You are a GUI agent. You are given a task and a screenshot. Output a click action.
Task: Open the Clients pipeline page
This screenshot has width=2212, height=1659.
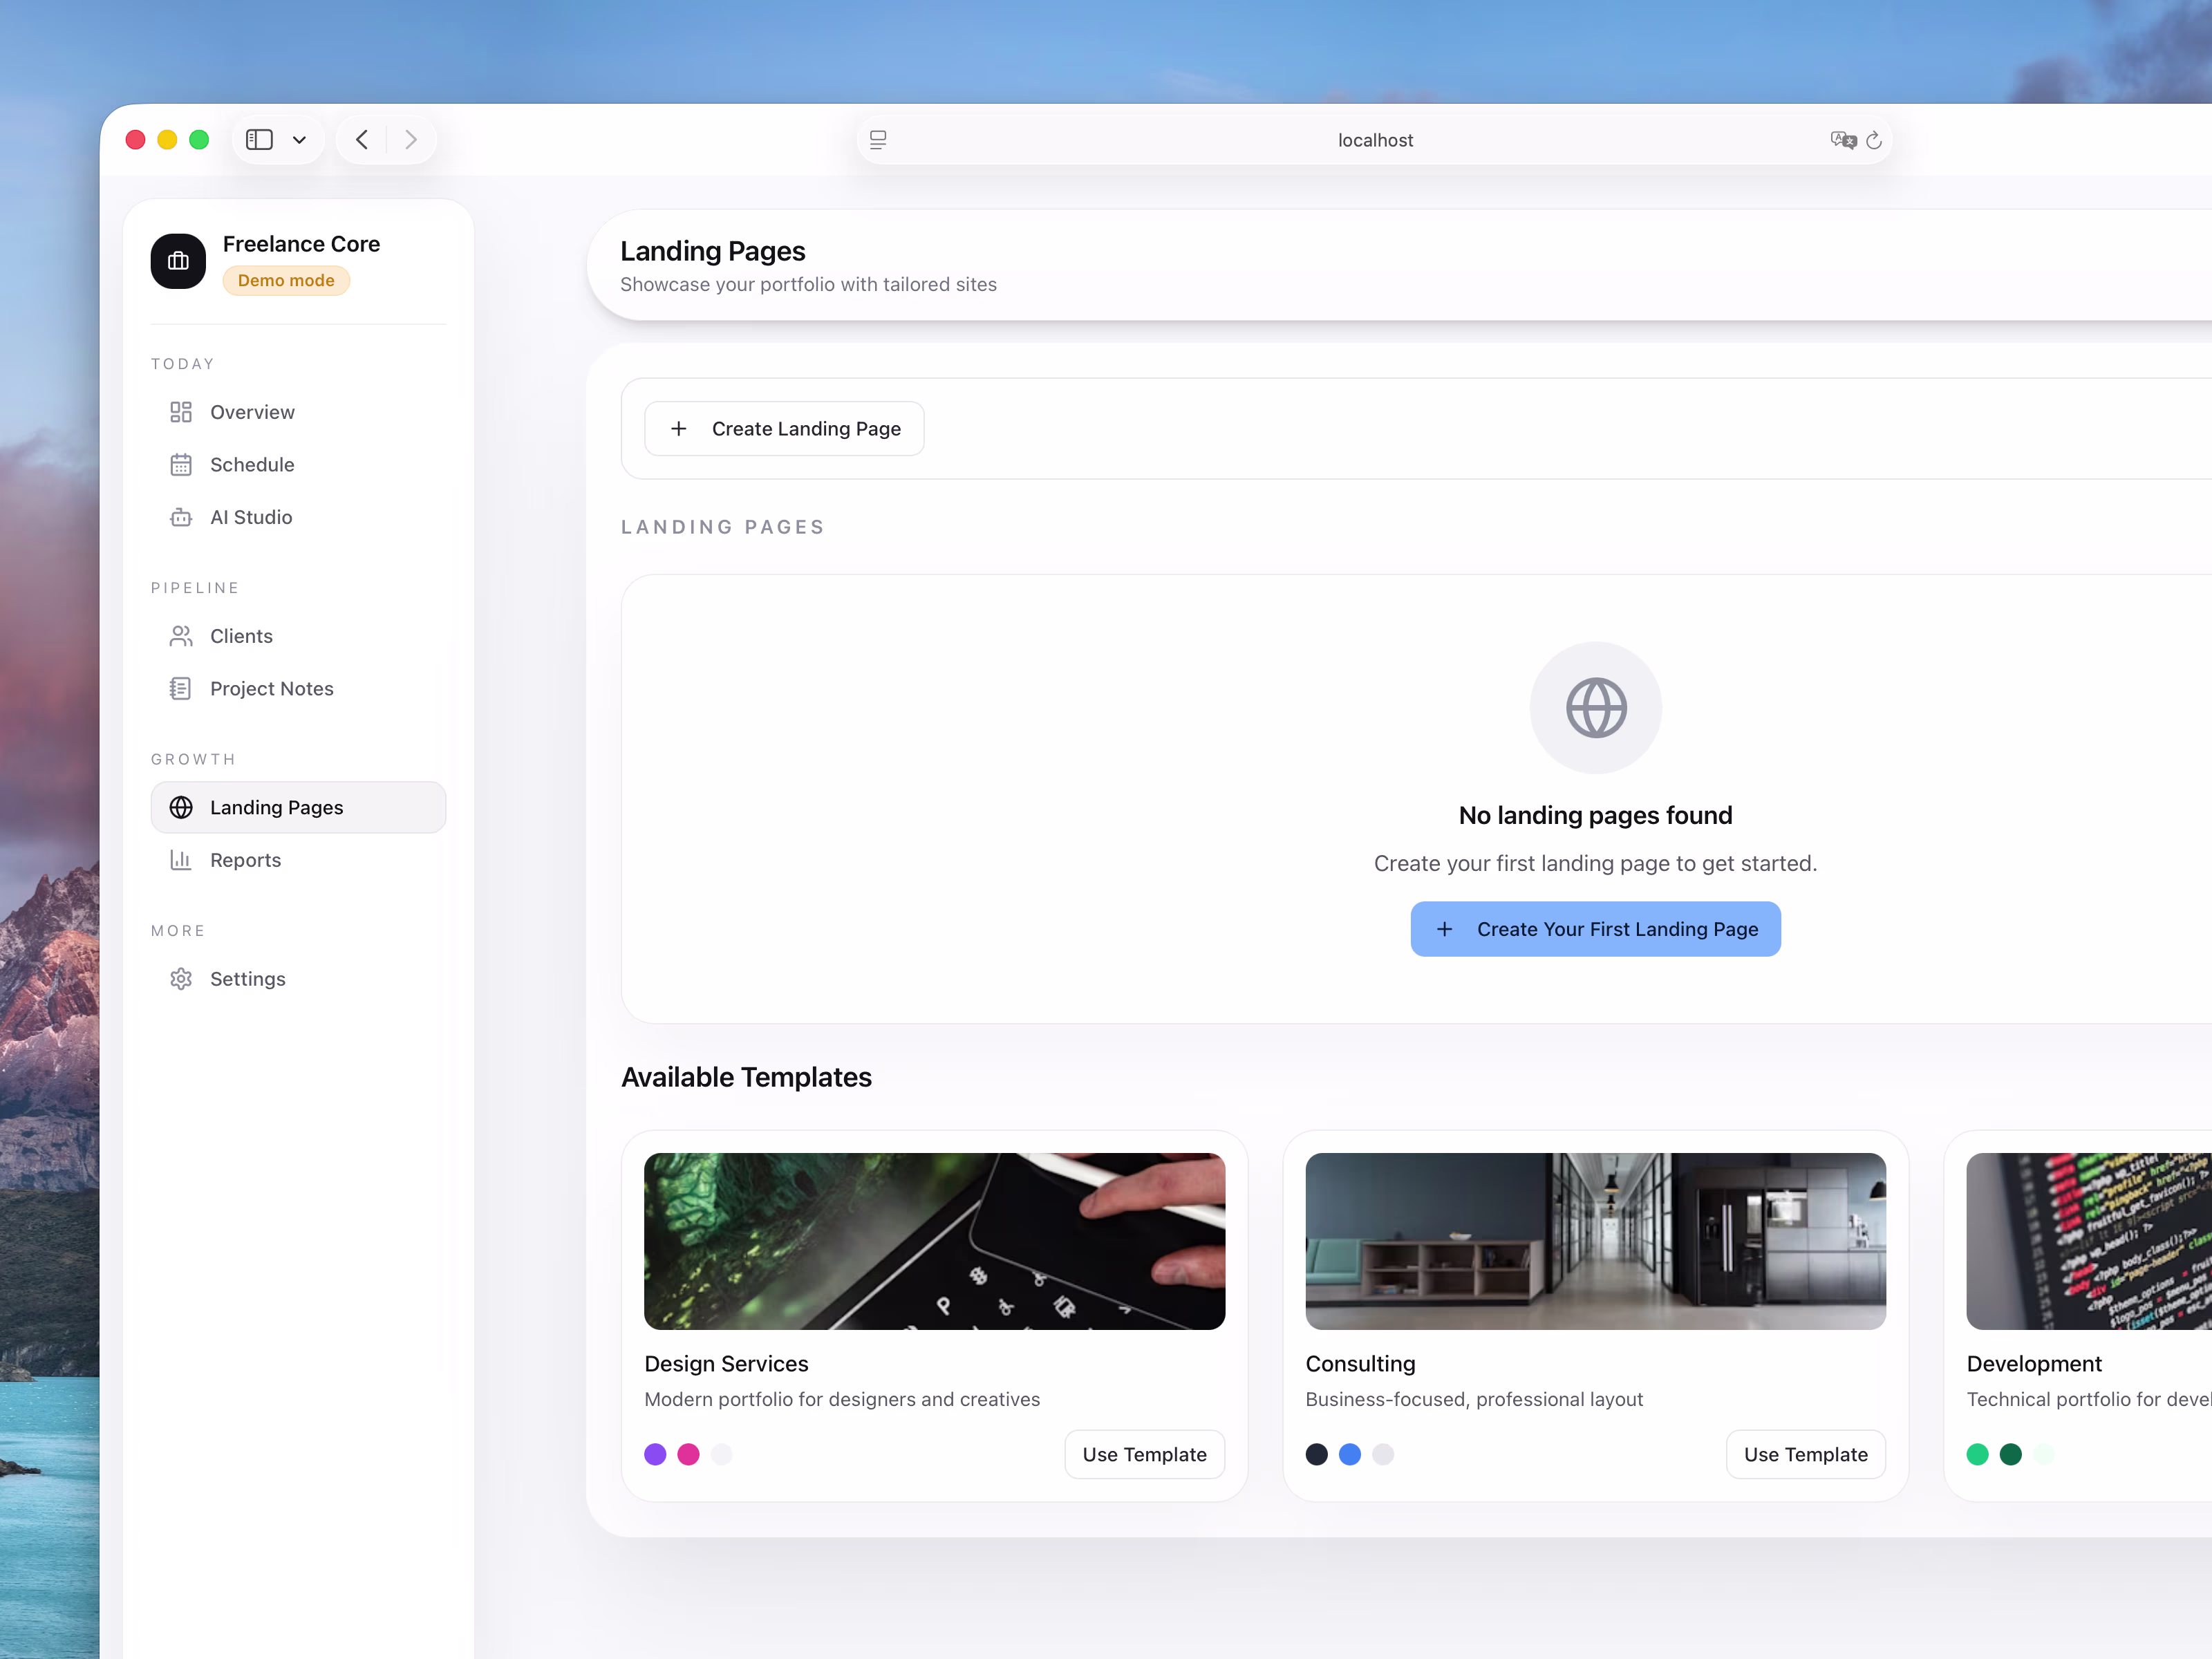coord(241,636)
